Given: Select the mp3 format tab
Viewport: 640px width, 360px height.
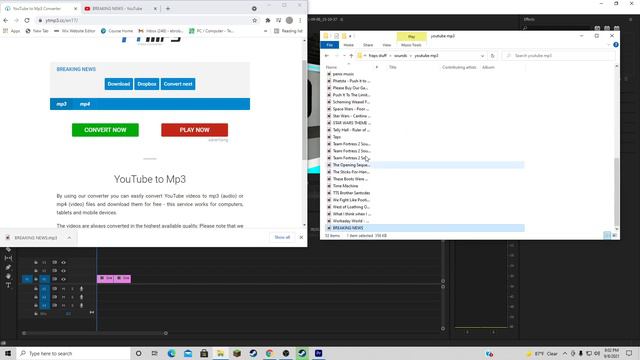Looking at the screenshot, I should point(61,104).
